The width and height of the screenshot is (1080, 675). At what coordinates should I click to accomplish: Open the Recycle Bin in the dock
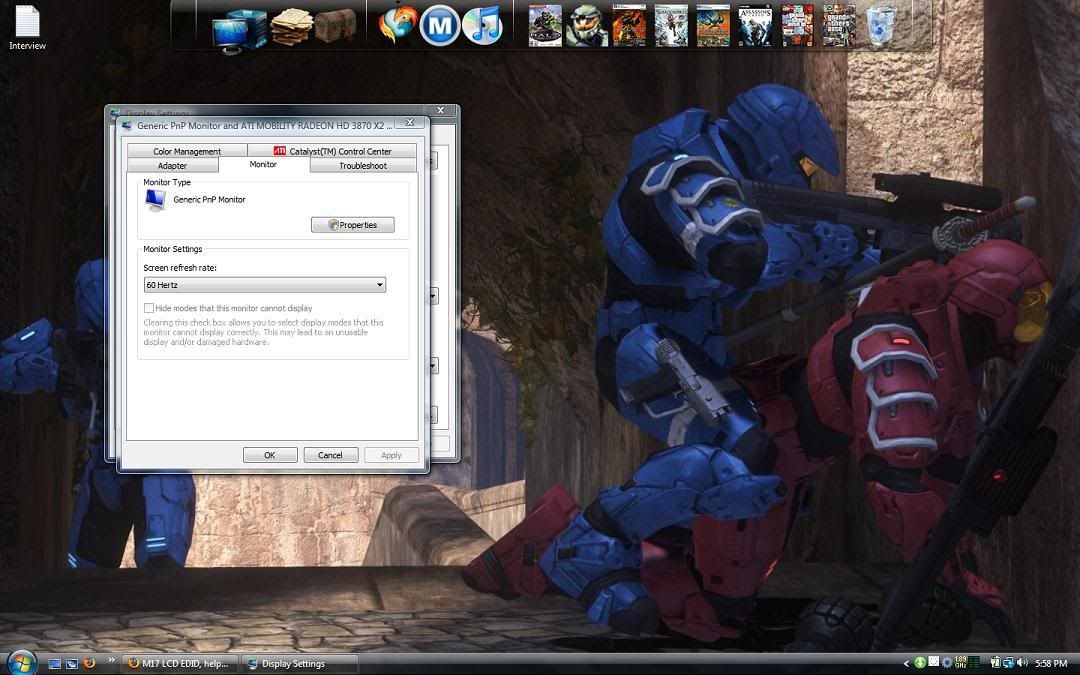(881, 26)
